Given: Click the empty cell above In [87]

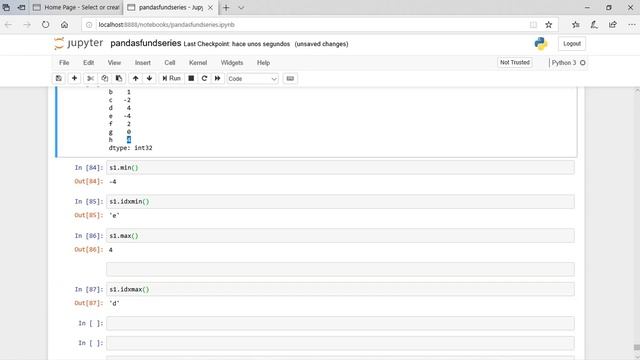Looking at the screenshot, I should 340,269.
